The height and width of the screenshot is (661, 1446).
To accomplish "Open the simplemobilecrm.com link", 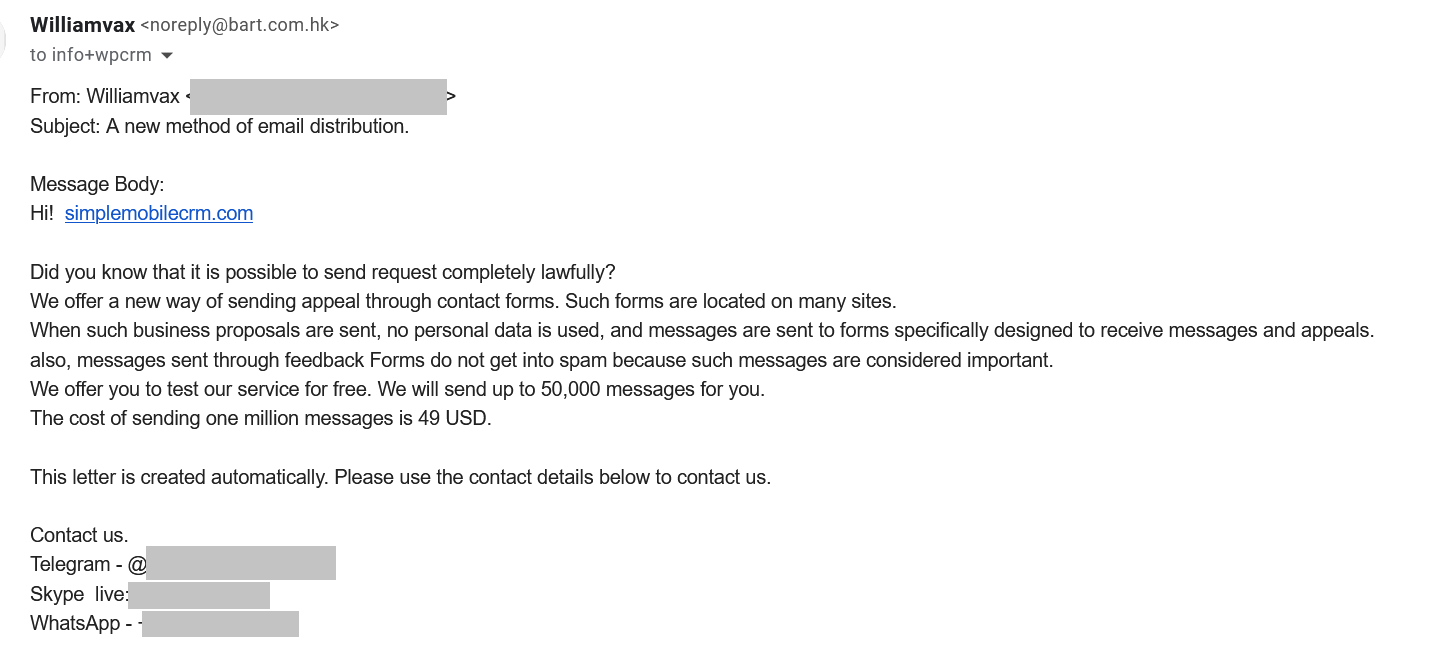I will pyautogui.click(x=159, y=213).
